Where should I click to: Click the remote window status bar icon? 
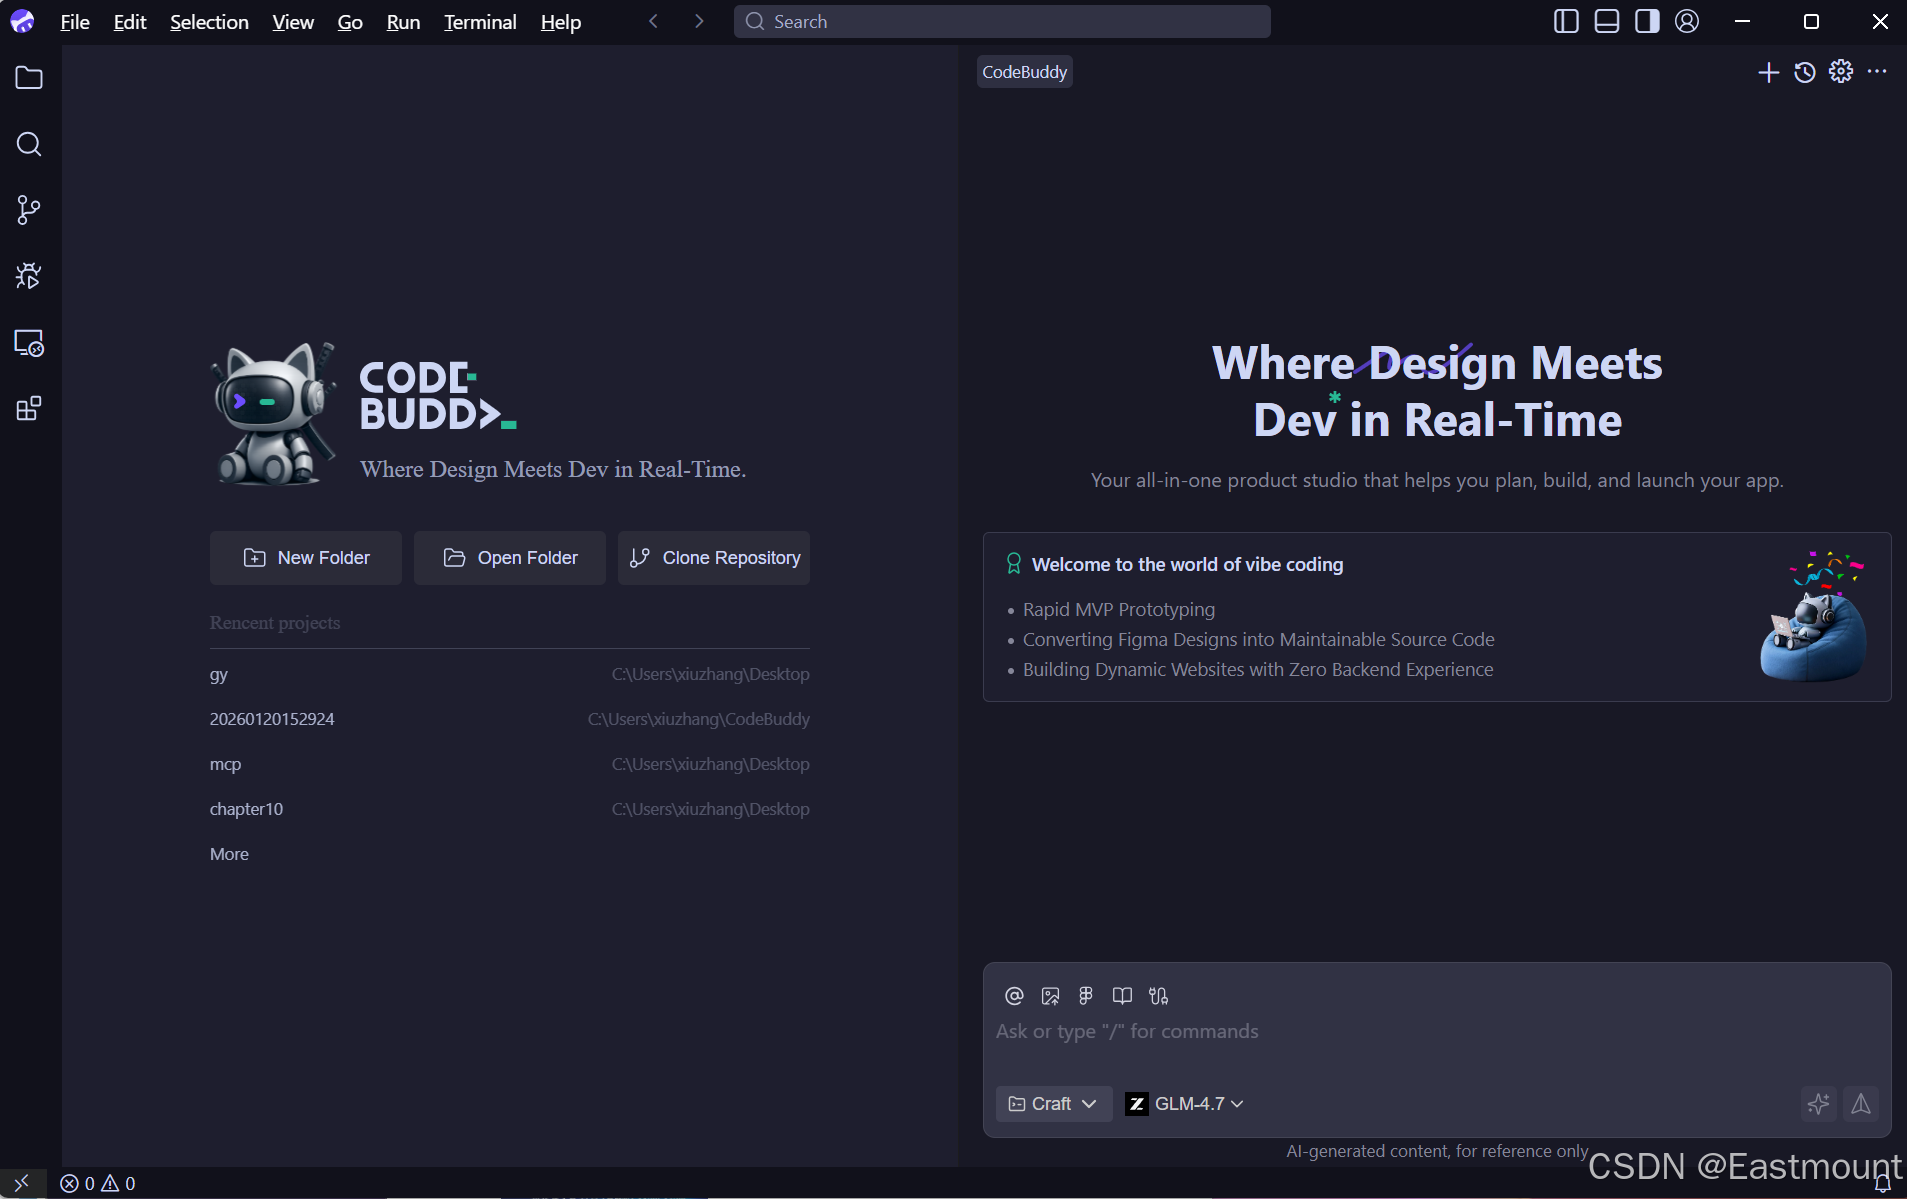point(22,1183)
